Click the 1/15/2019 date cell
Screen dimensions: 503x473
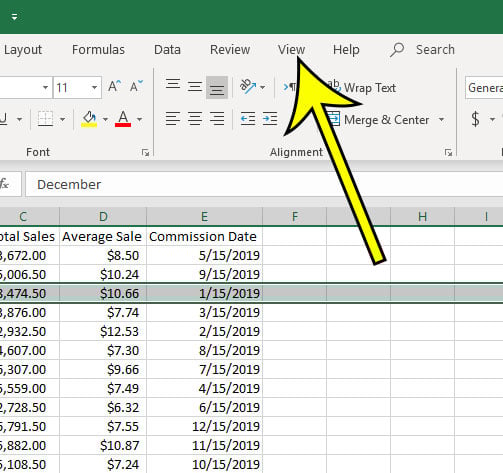204,293
